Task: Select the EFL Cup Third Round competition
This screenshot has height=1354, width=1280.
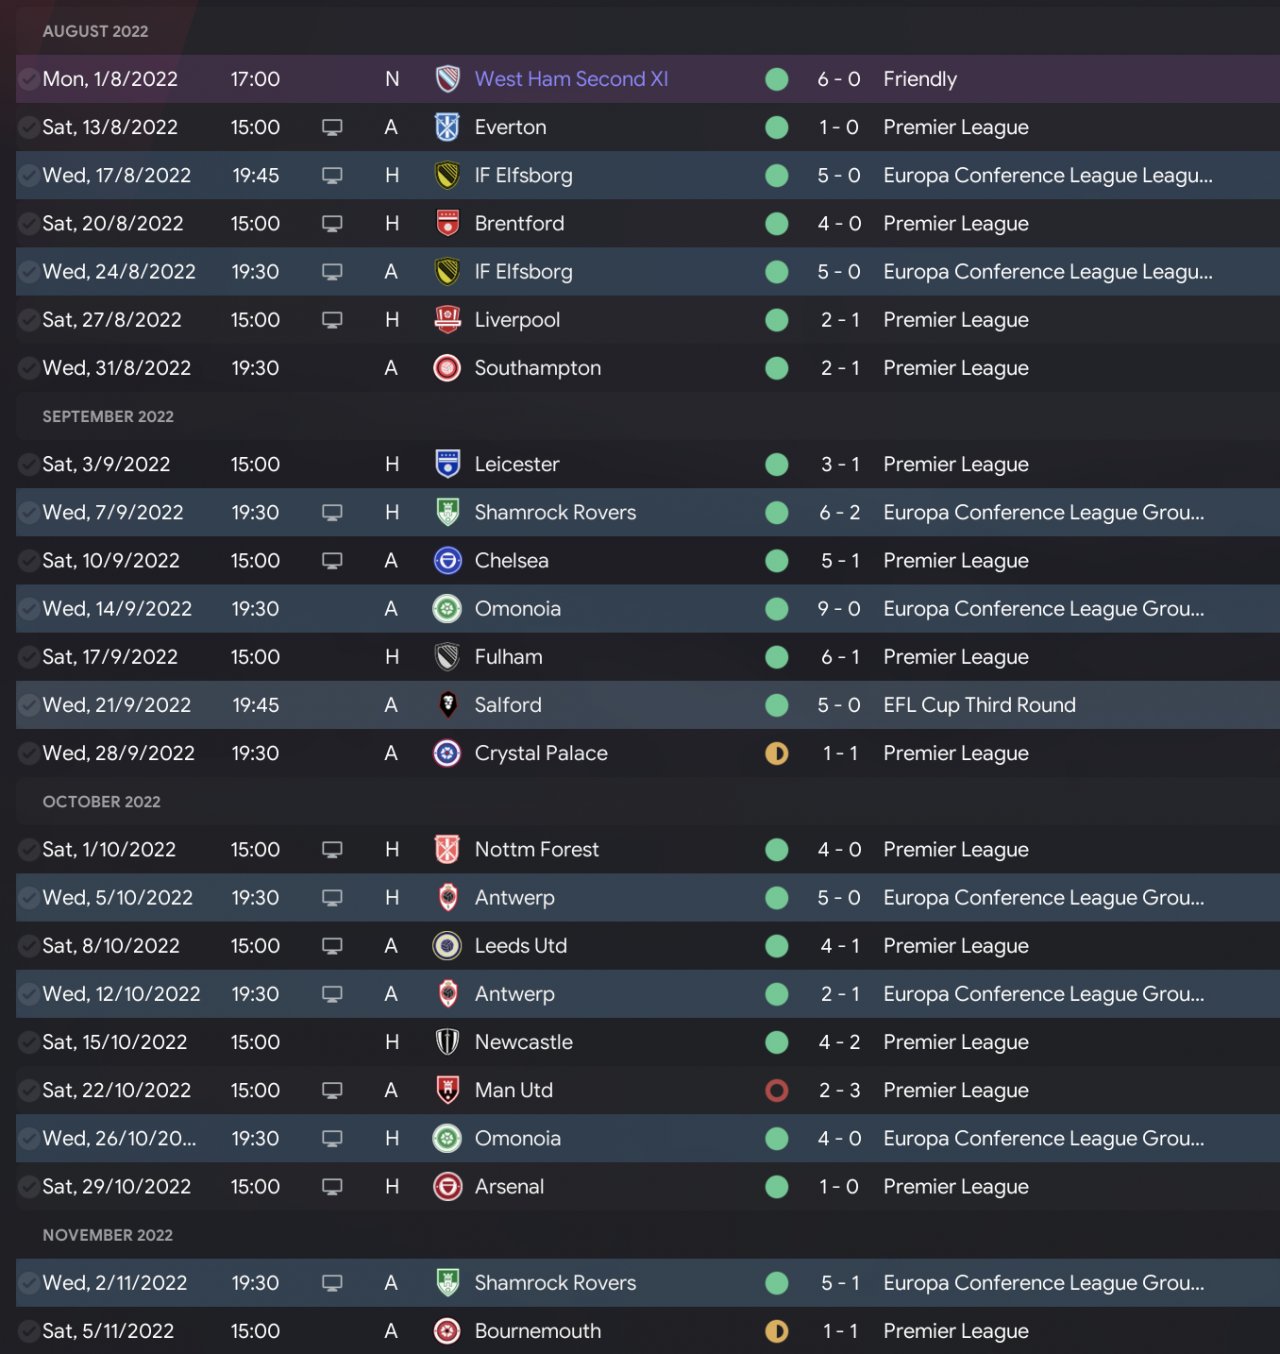Action: coord(979,705)
